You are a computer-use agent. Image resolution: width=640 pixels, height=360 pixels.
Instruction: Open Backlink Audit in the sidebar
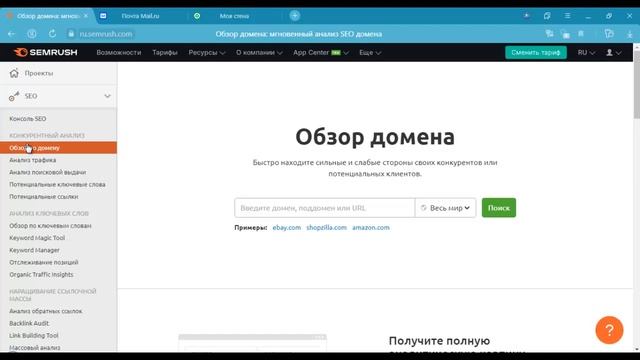click(x=29, y=323)
